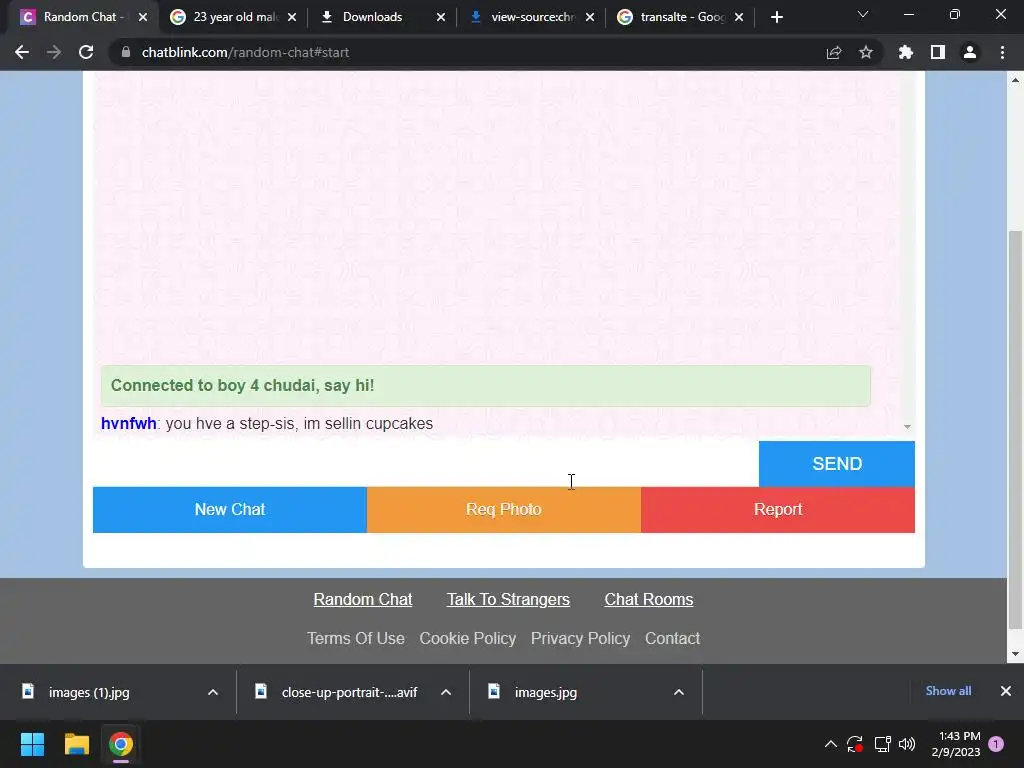Open the volume speaker tray icon
The image size is (1024, 768).
point(907,744)
